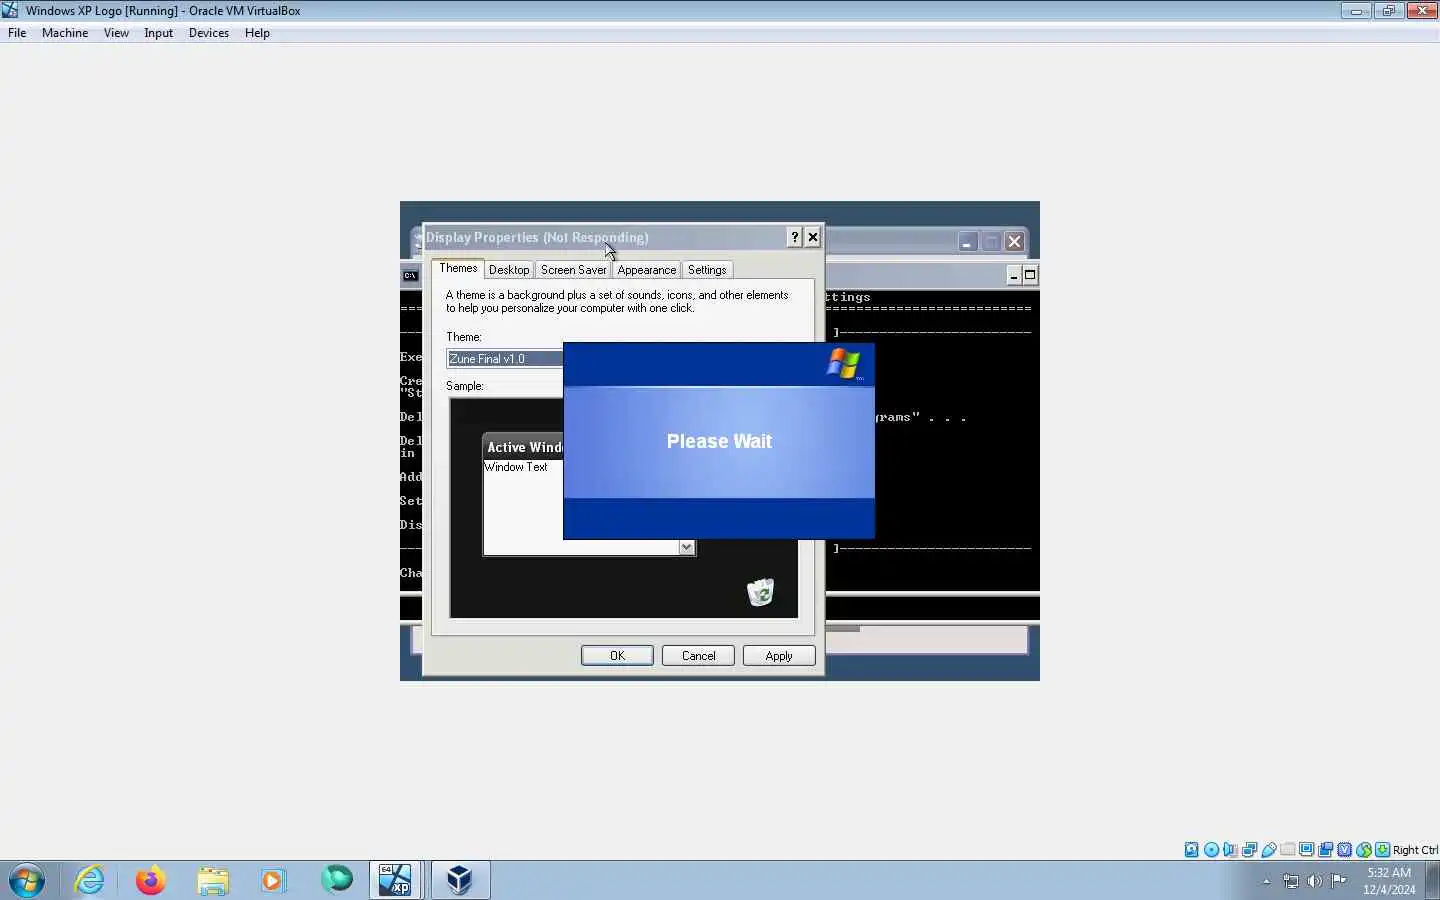Restore down the VirtualBox window
1440x900 pixels.
[x=1389, y=11]
